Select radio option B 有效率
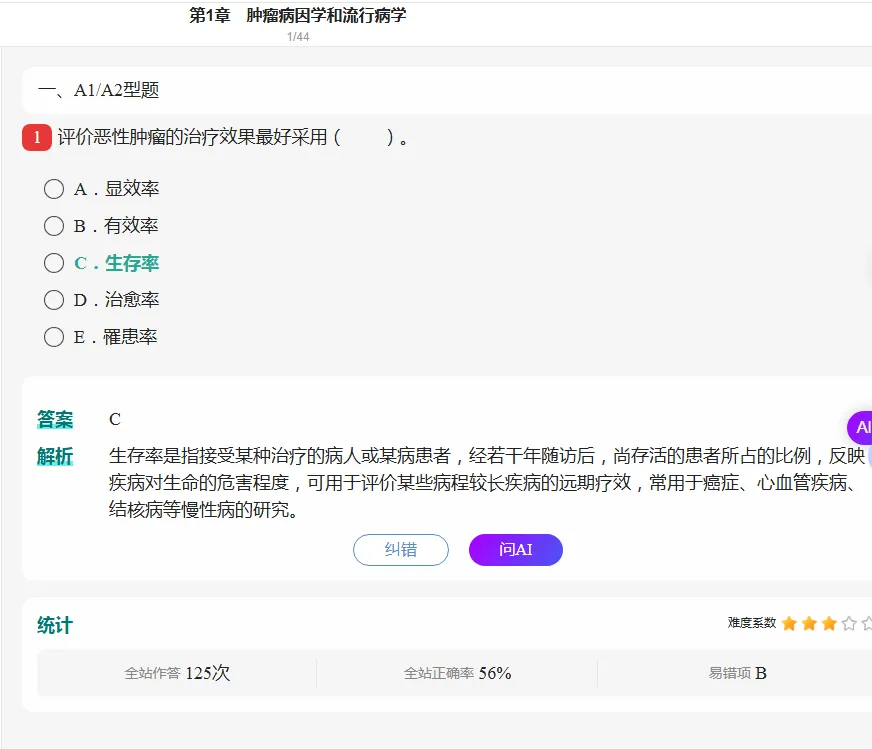 pos(54,226)
